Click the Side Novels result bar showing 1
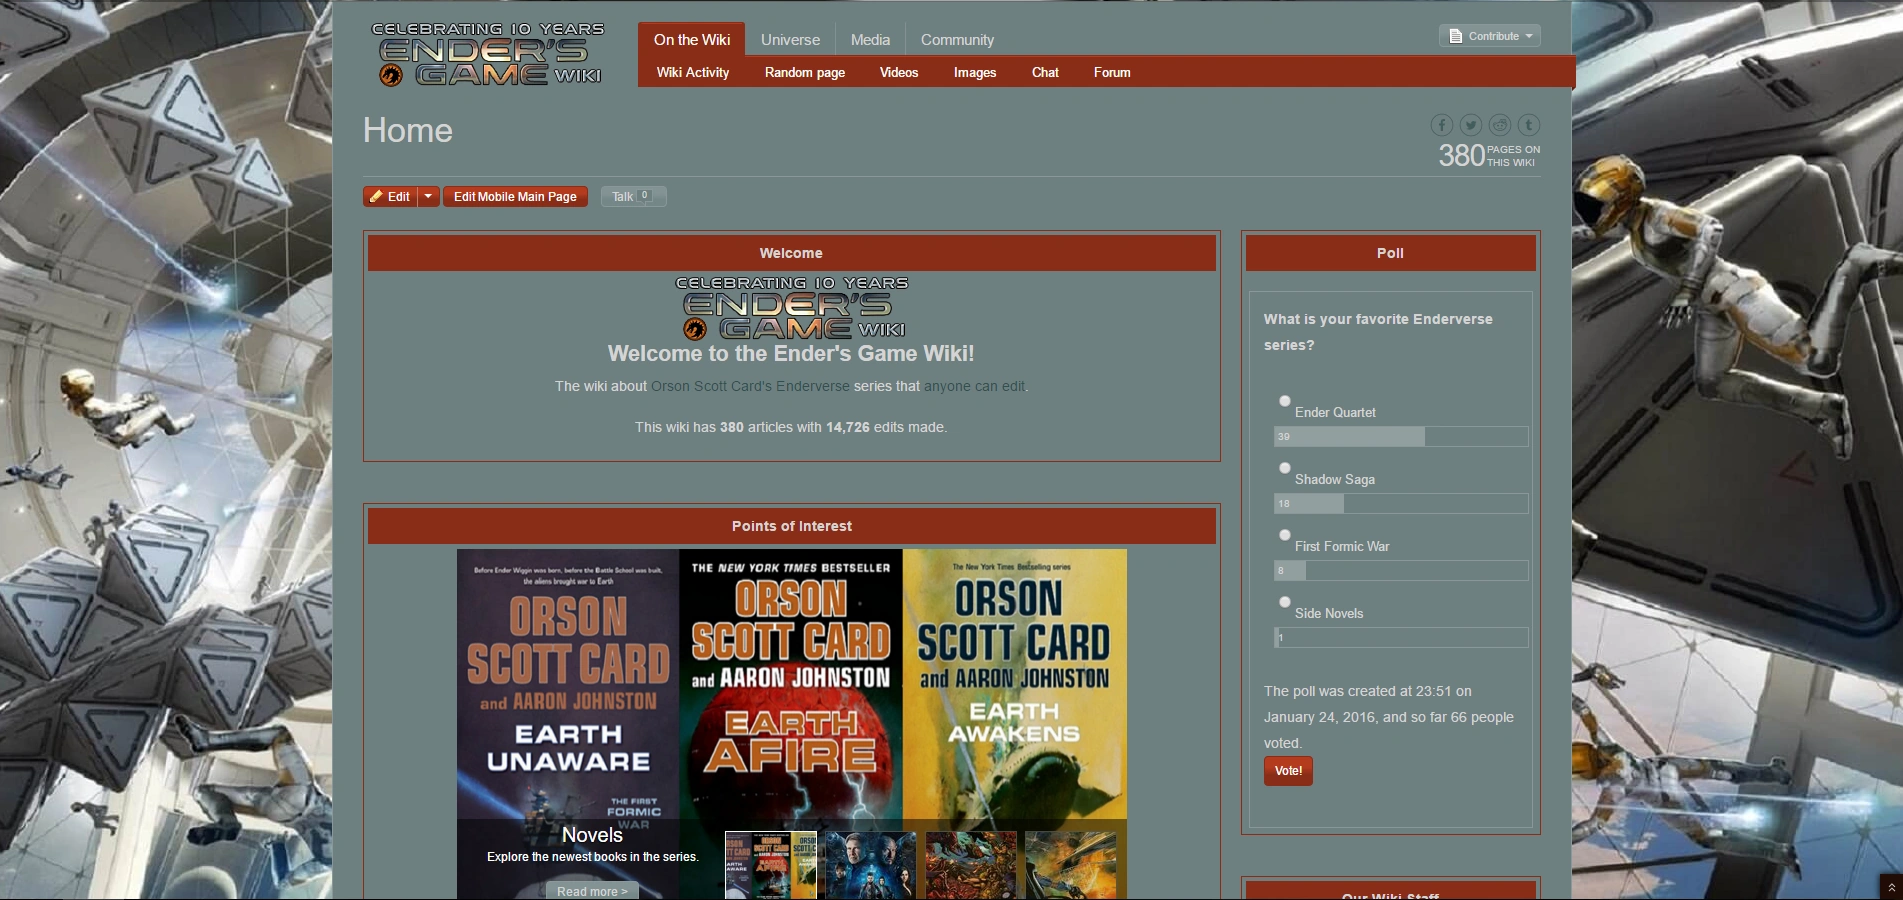This screenshot has height=900, width=1903. [1400, 638]
